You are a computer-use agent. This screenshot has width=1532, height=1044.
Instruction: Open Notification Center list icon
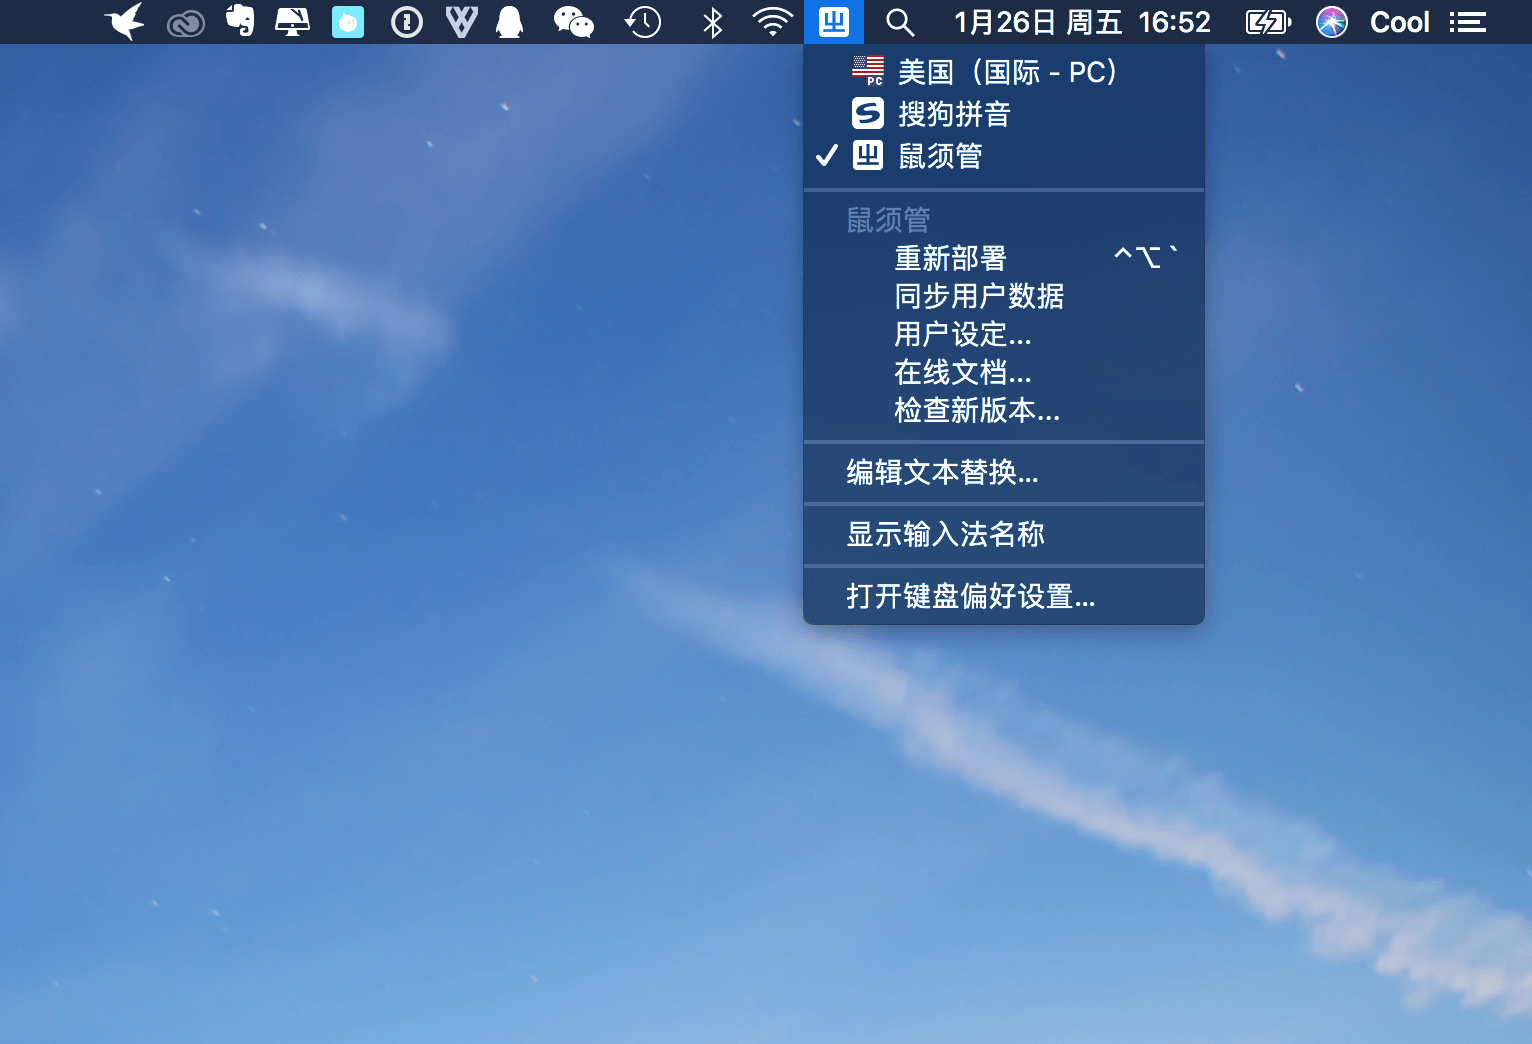1468,22
